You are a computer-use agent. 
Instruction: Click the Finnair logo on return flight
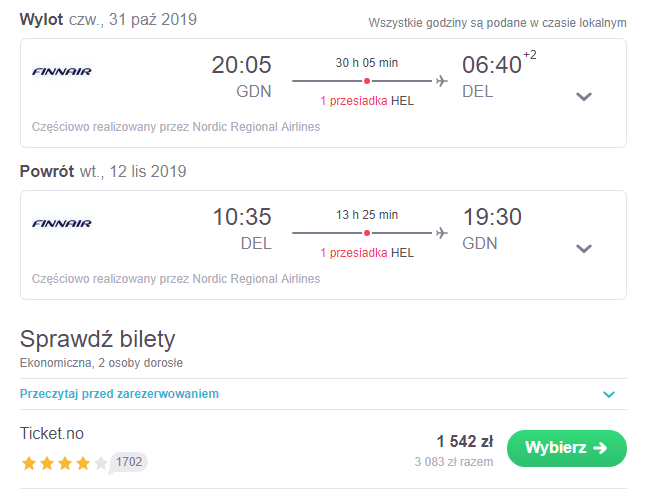(62, 224)
